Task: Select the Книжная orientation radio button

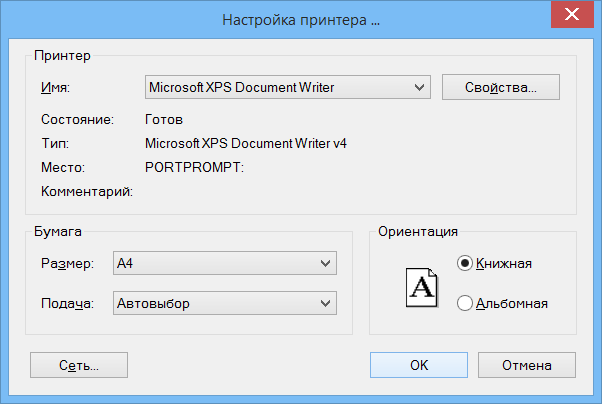Action: [x=465, y=263]
